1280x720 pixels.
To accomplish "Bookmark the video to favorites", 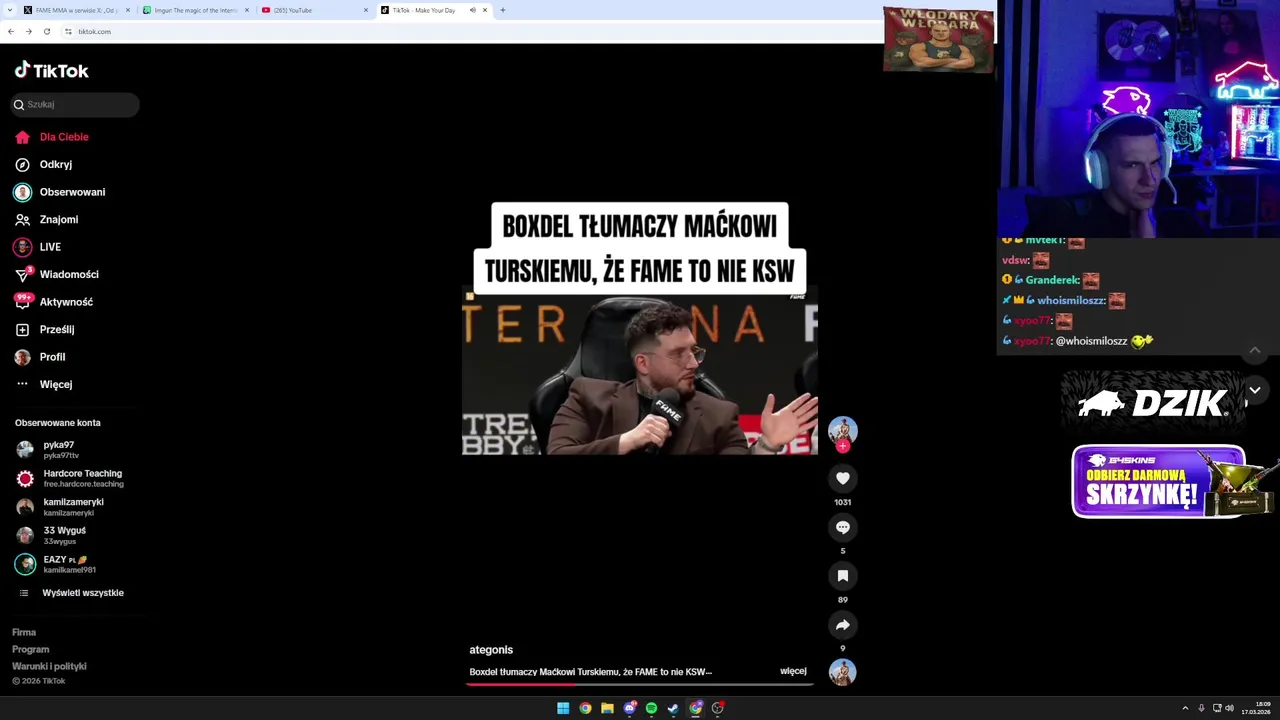I will (843, 576).
